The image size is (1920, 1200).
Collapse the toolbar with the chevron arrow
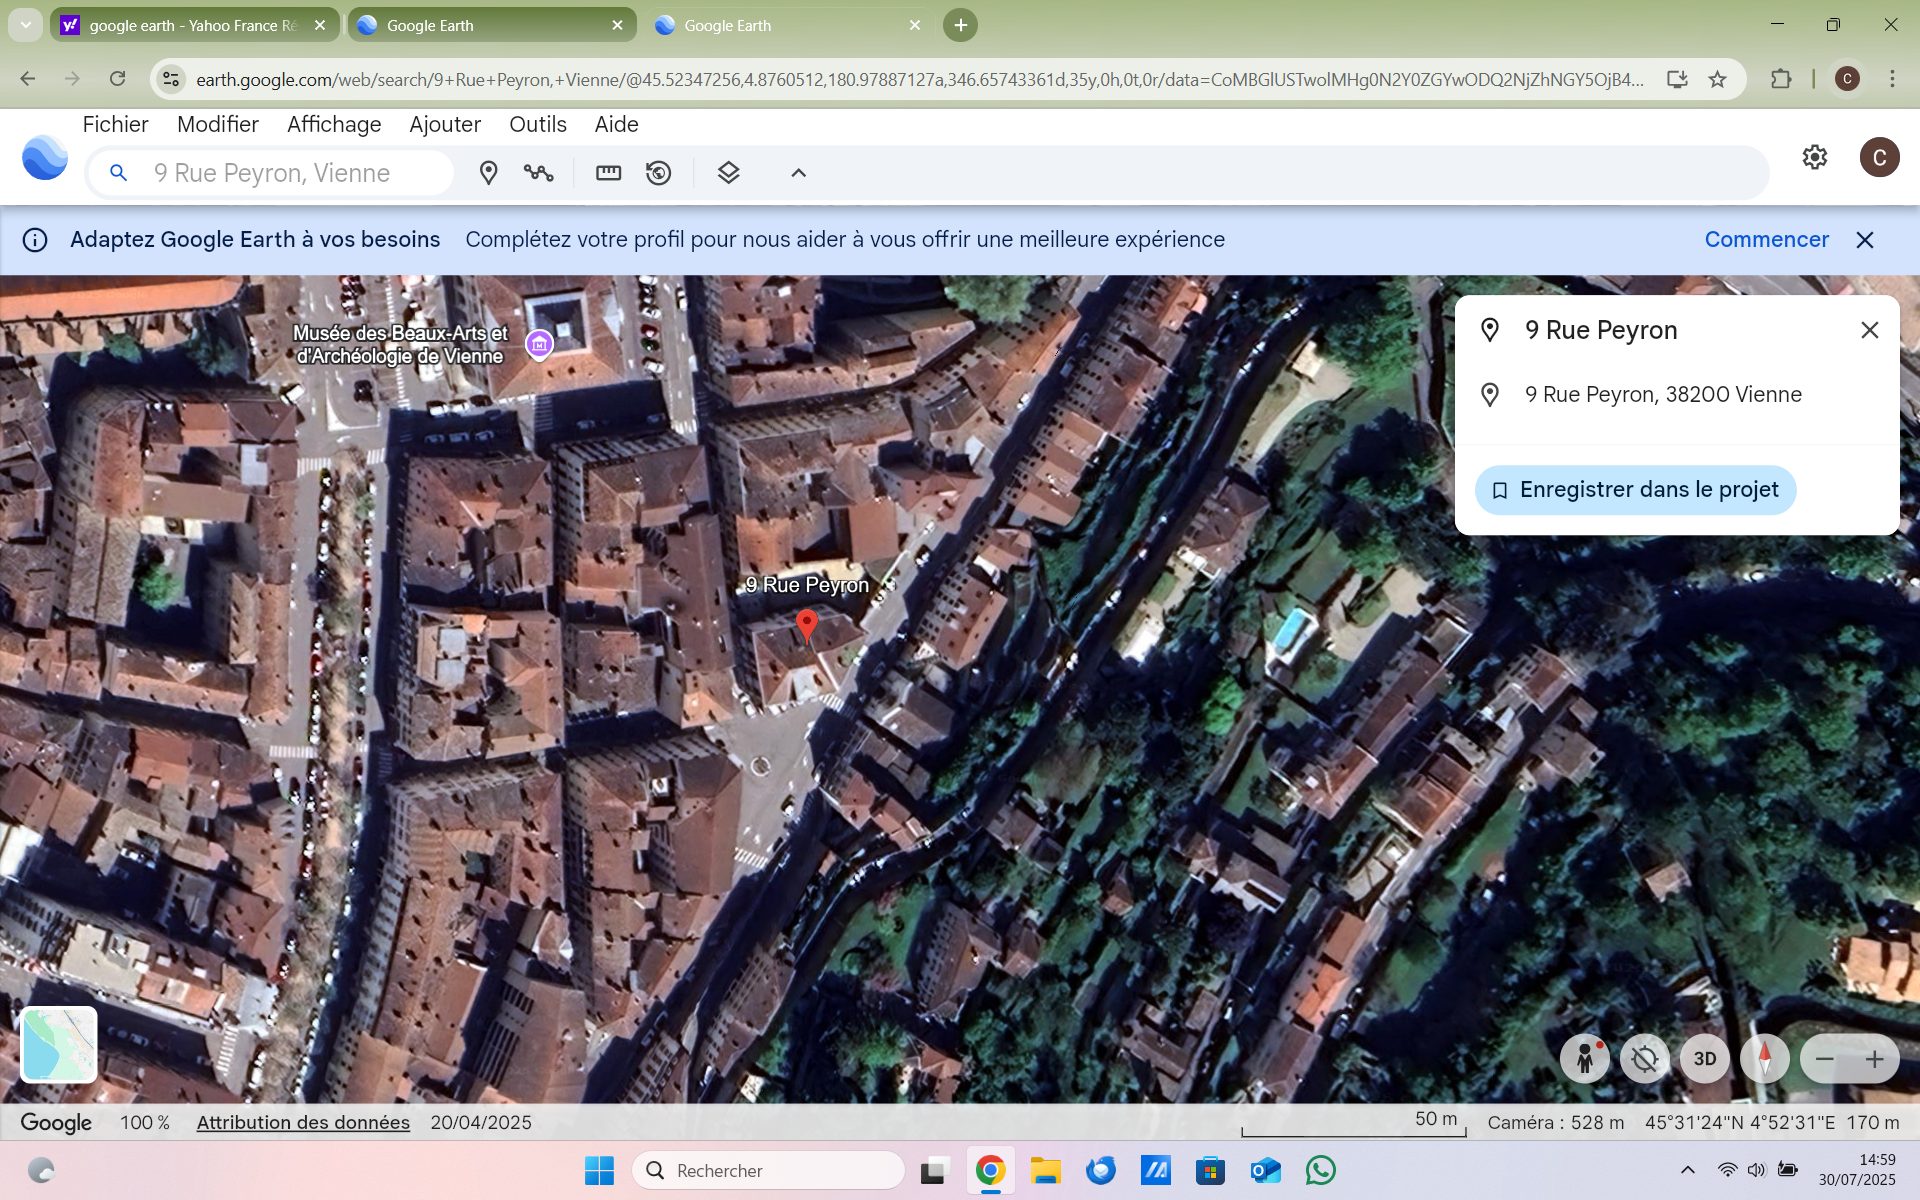[x=798, y=173]
